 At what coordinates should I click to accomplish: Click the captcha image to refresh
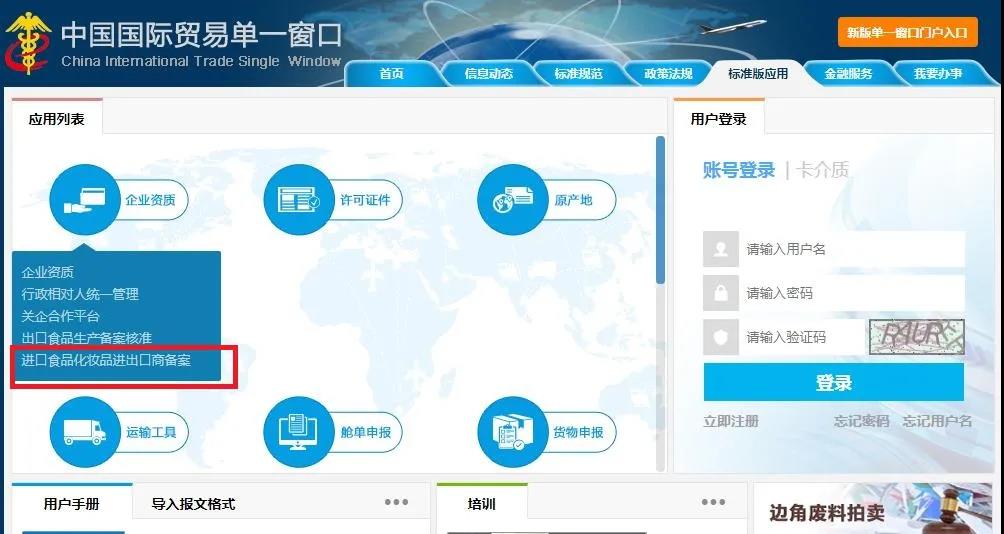(x=916, y=337)
